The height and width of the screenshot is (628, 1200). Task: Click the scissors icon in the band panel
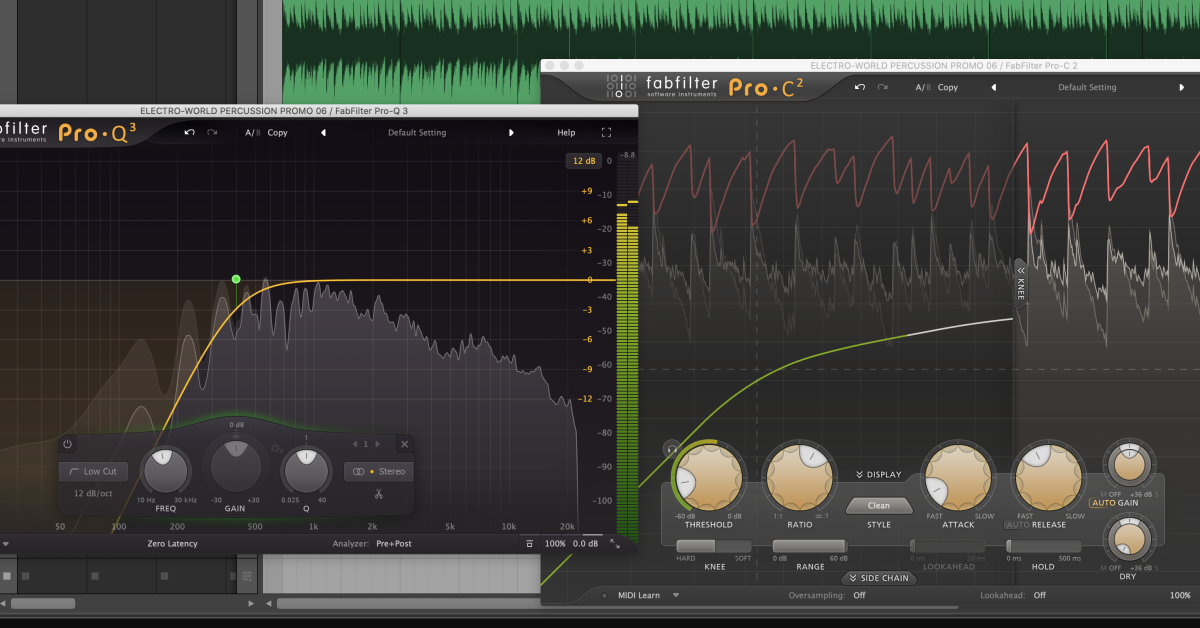378,492
